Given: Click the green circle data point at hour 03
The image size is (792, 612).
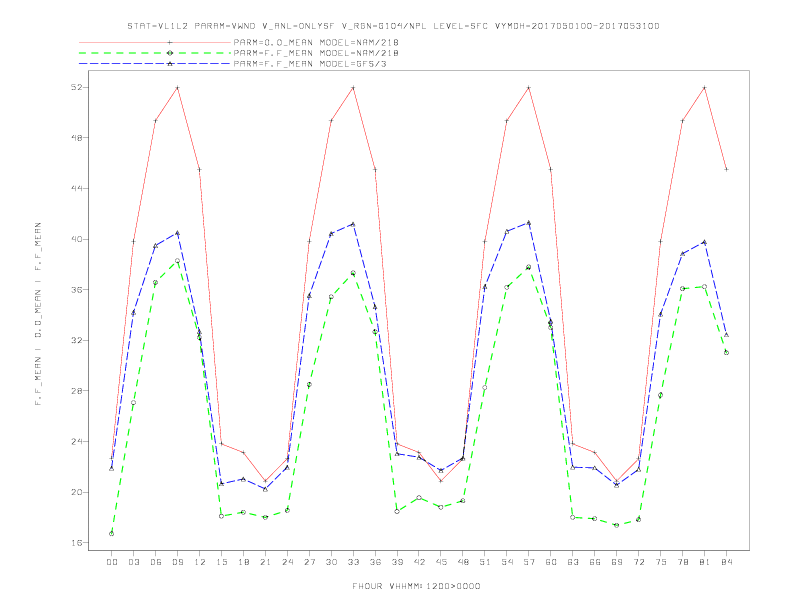Looking at the screenshot, I should [133, 402].
